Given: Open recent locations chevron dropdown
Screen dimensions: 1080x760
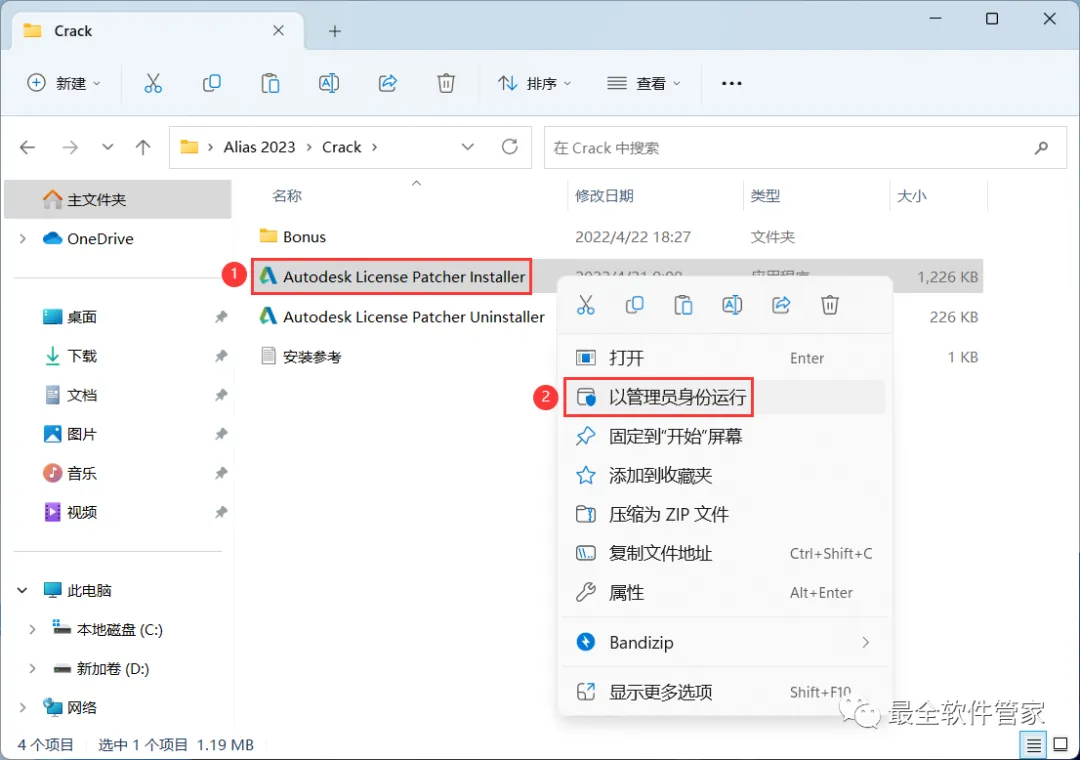Looking at the screenshot, I should tap(107, 147).
